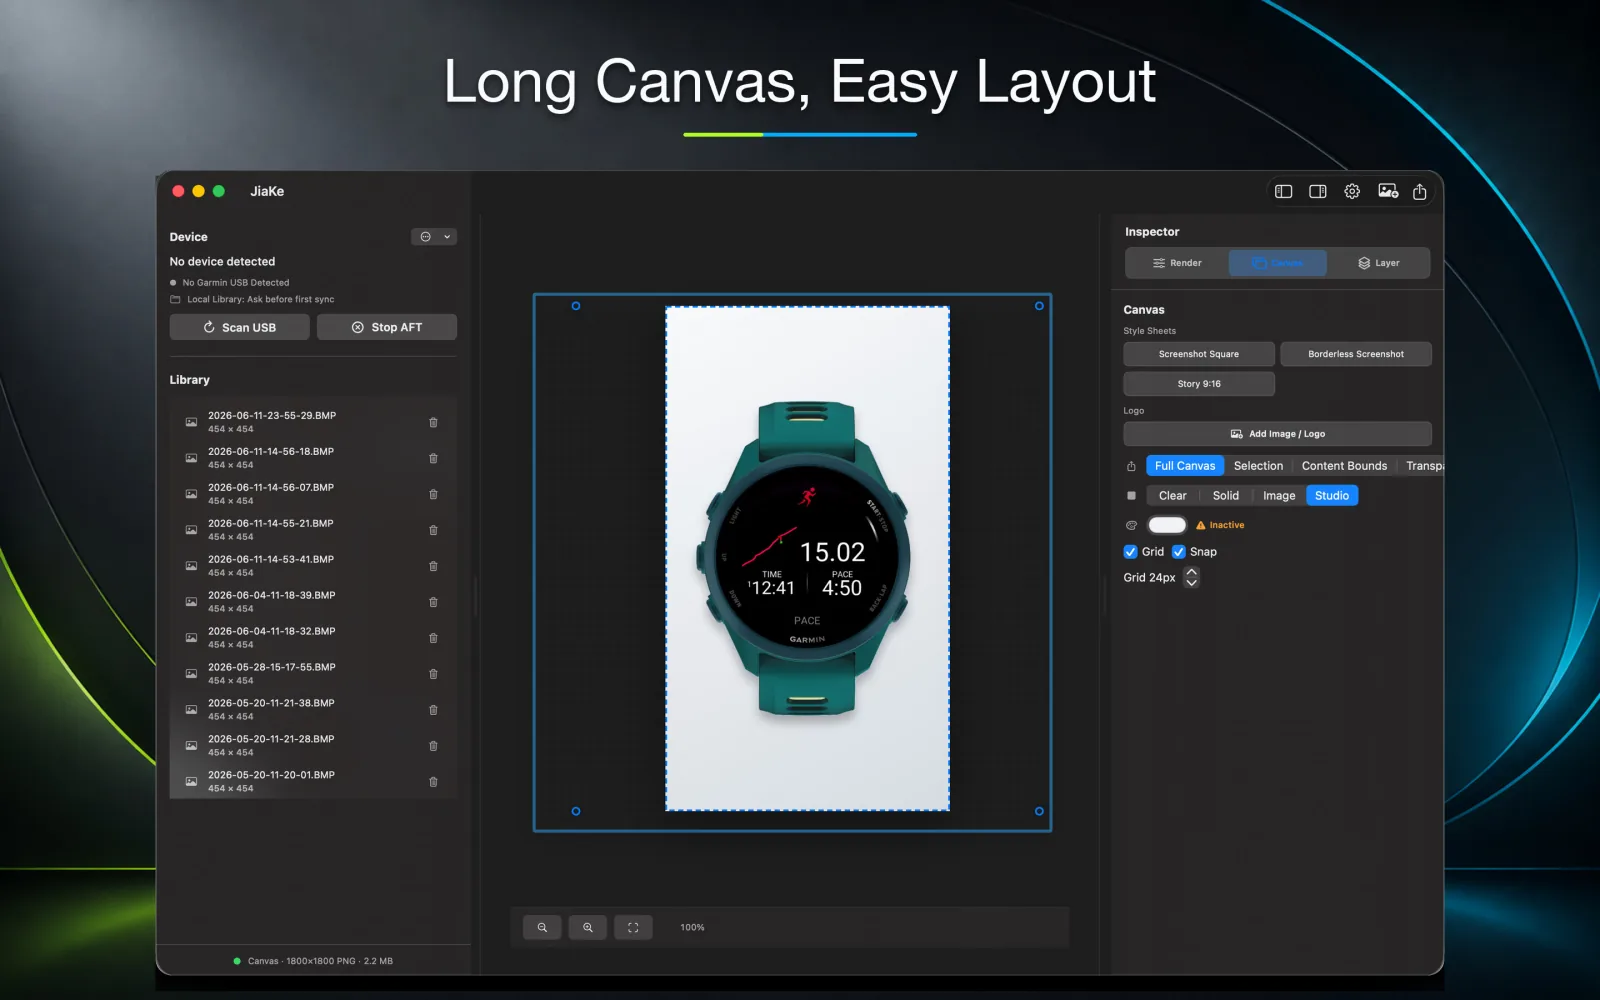Screen dimensions: 1600x1000
Task: Click the share export toolbar icon
Action: point(1420,191)
